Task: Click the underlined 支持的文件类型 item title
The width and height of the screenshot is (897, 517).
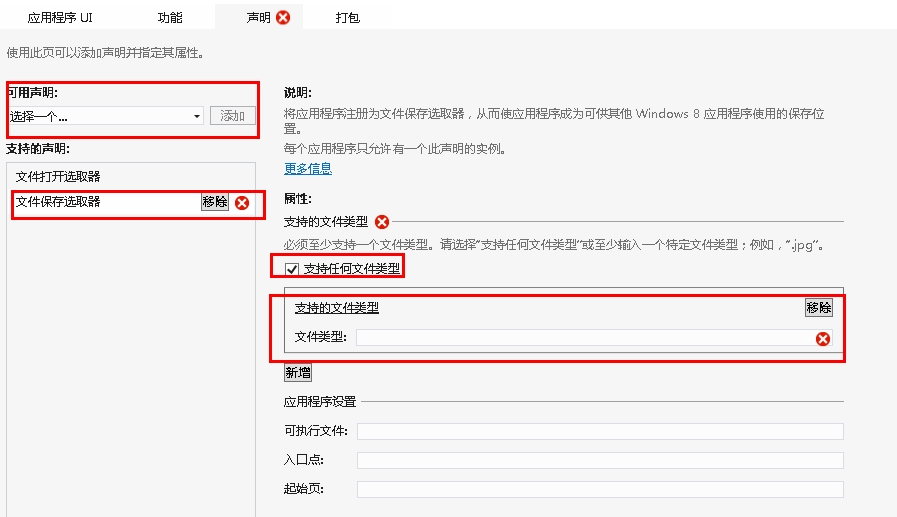Action: [x=337, y=308]
